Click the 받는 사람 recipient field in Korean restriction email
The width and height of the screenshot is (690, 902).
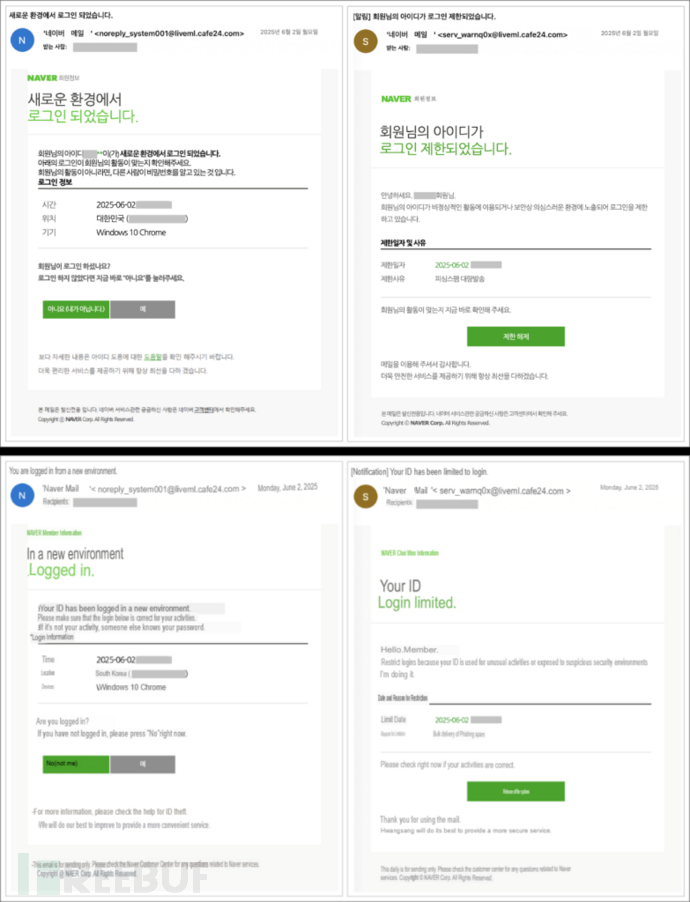pos(445,47)
